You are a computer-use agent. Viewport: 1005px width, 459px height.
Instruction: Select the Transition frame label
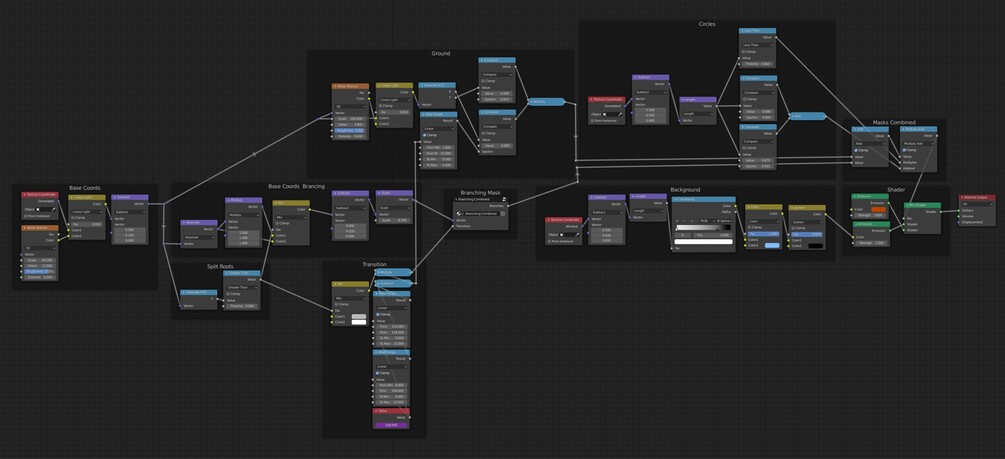tap(374, 264)
